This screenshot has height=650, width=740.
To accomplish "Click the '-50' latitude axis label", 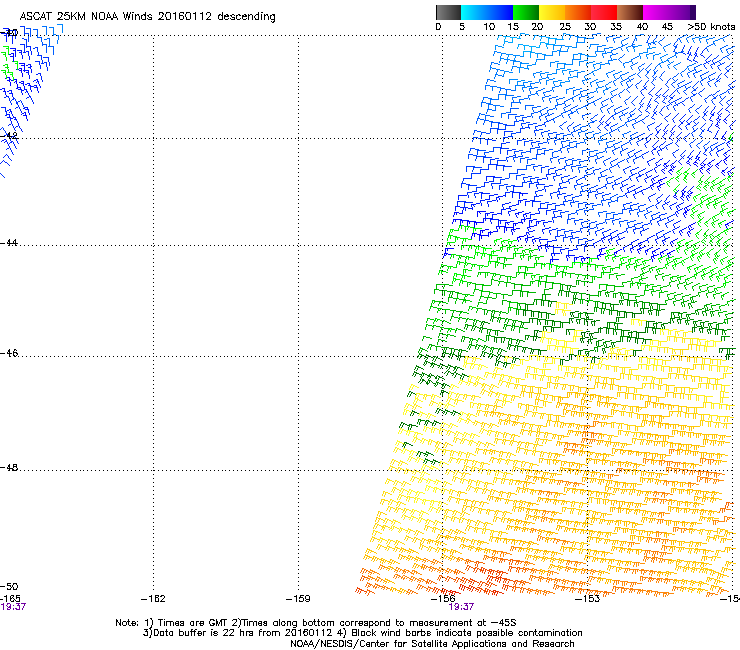I will point(9,586).
